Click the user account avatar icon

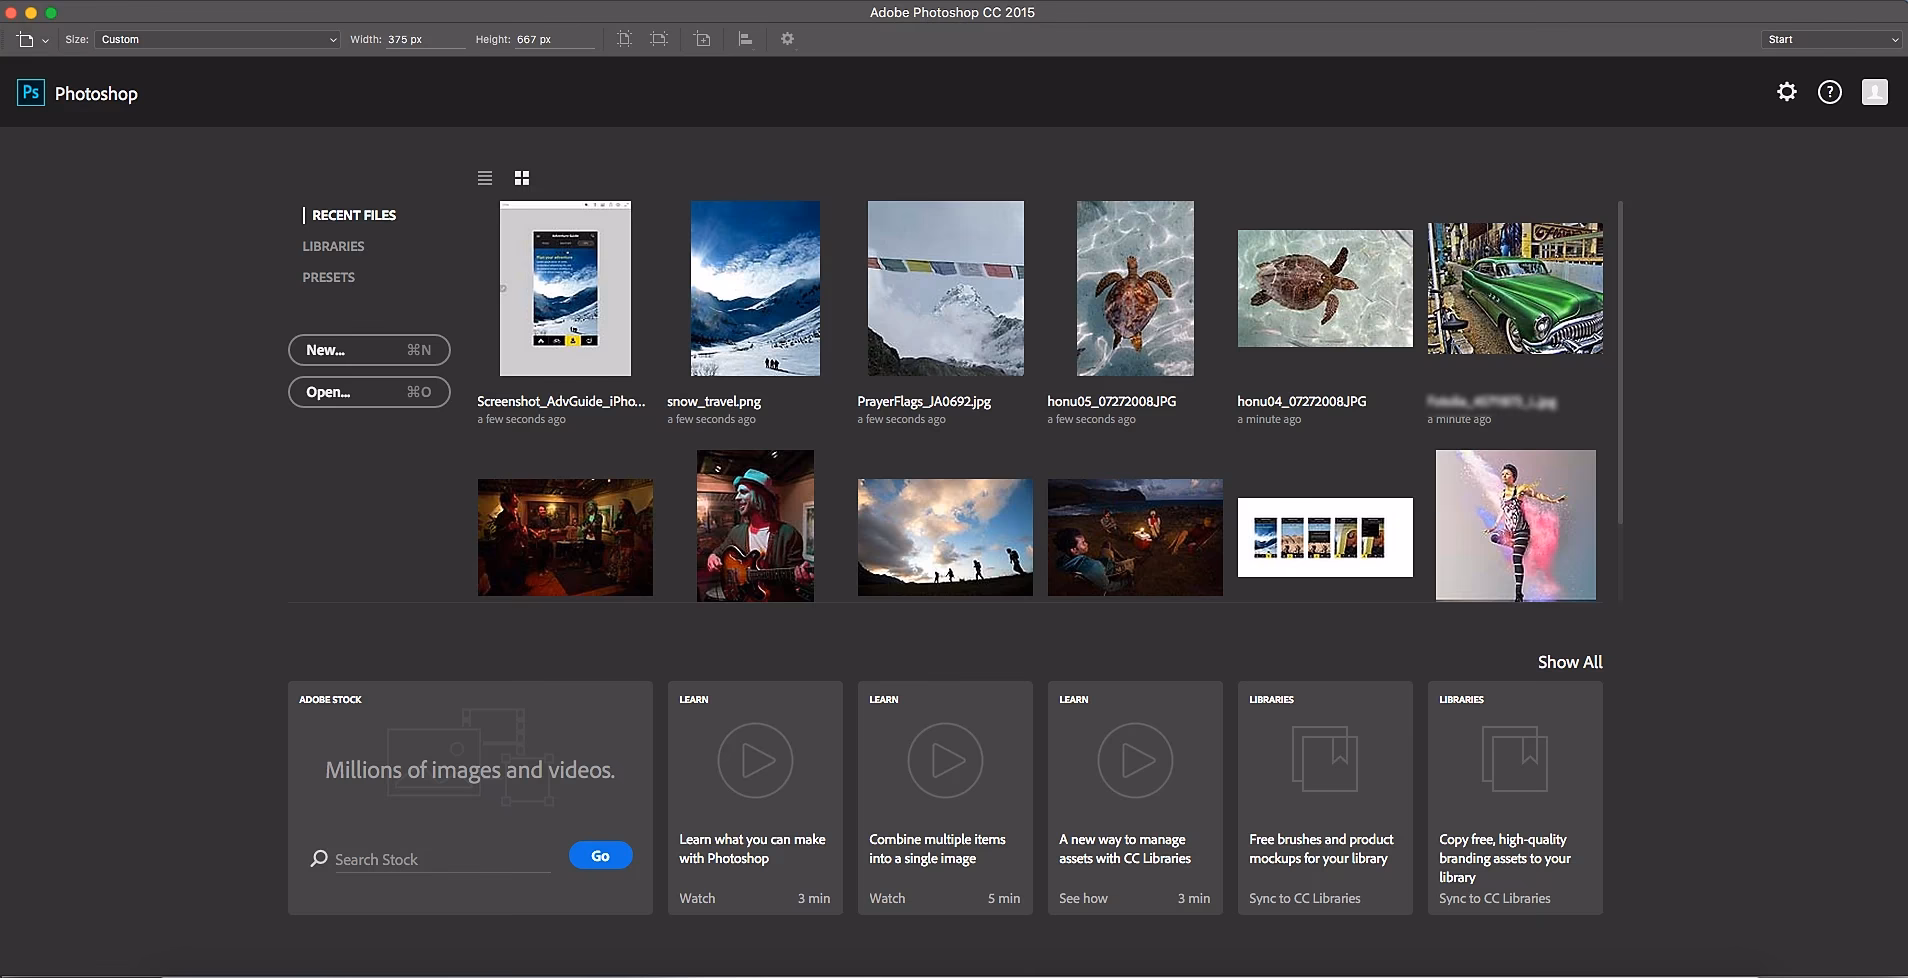pos(1876,92)
